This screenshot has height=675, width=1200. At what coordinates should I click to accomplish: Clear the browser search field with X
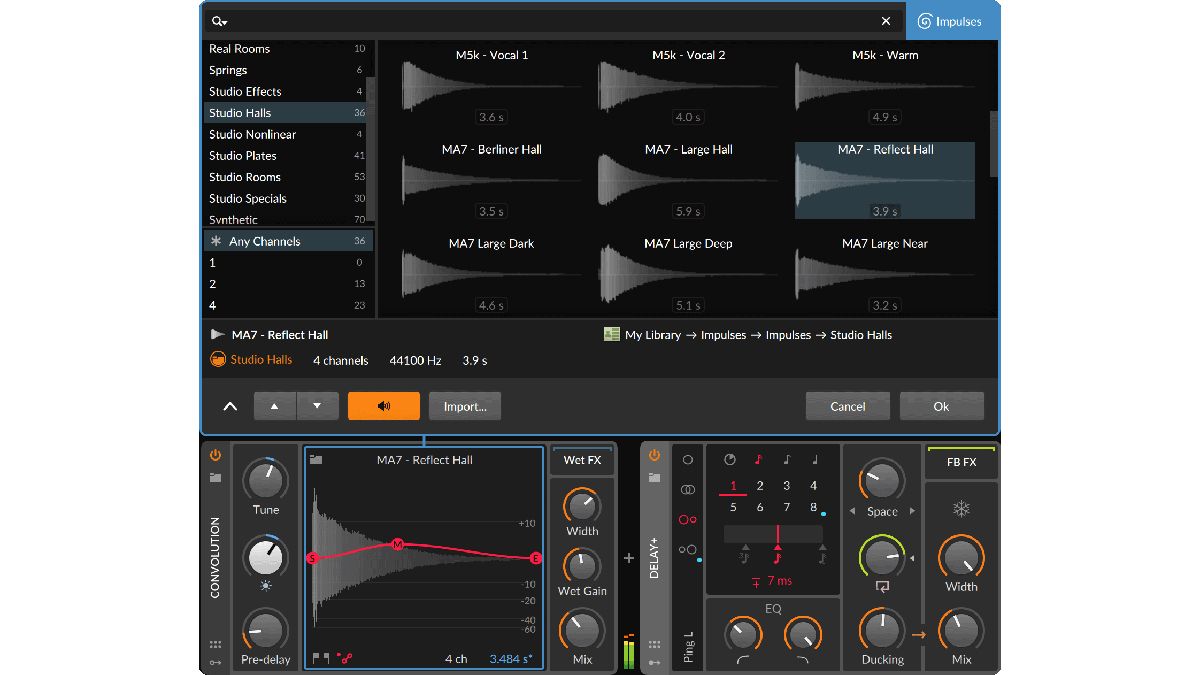(x=886, y=21)
